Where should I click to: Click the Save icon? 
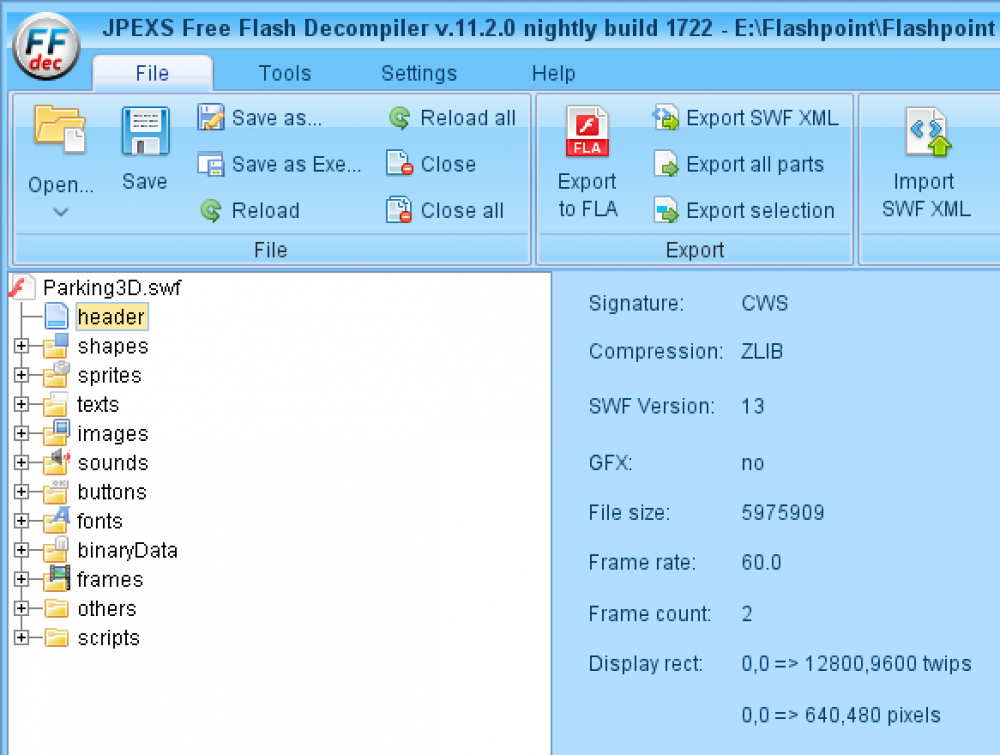144,131
